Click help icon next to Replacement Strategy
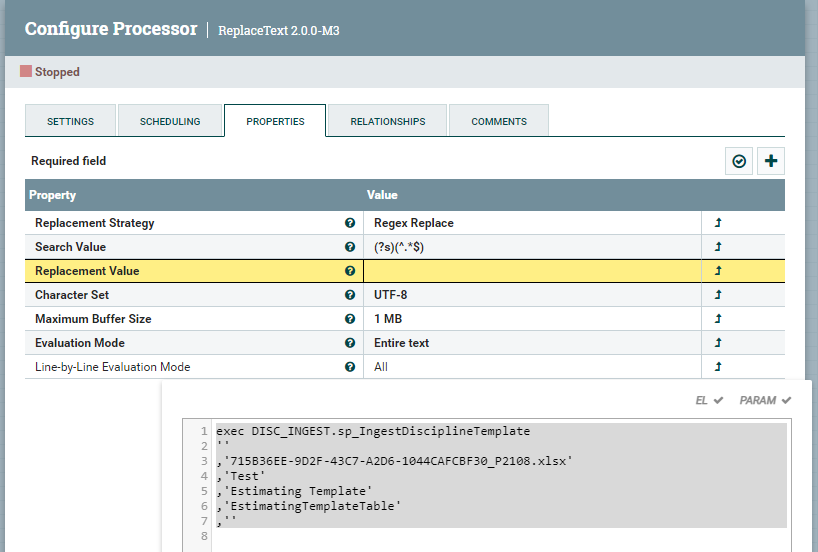This screenshot has height=552, width=818. tap(350, 223)
